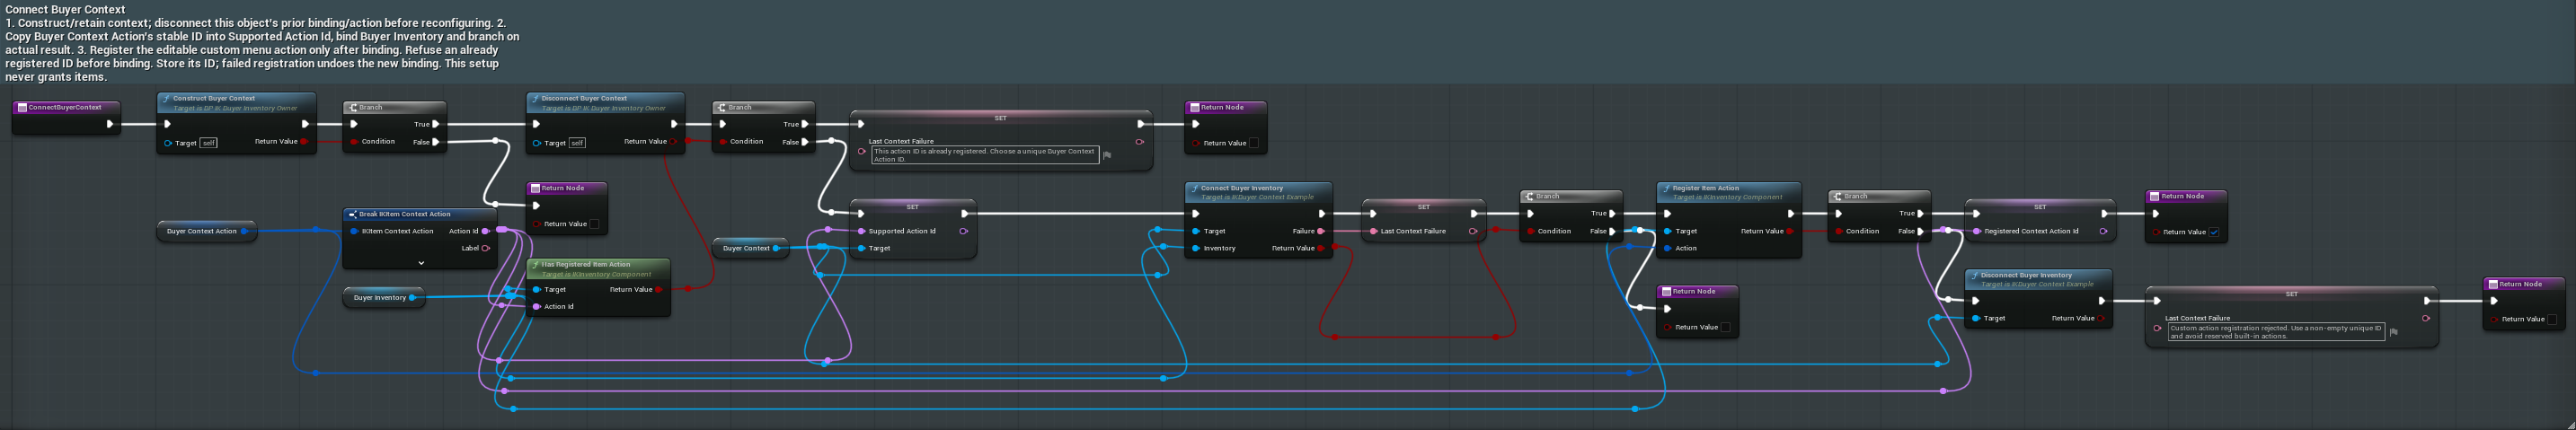Click True pin of Branch after Construct Buyer Context
The height and width of the screenshot is (430, 2576).
(x=436, y=124)
